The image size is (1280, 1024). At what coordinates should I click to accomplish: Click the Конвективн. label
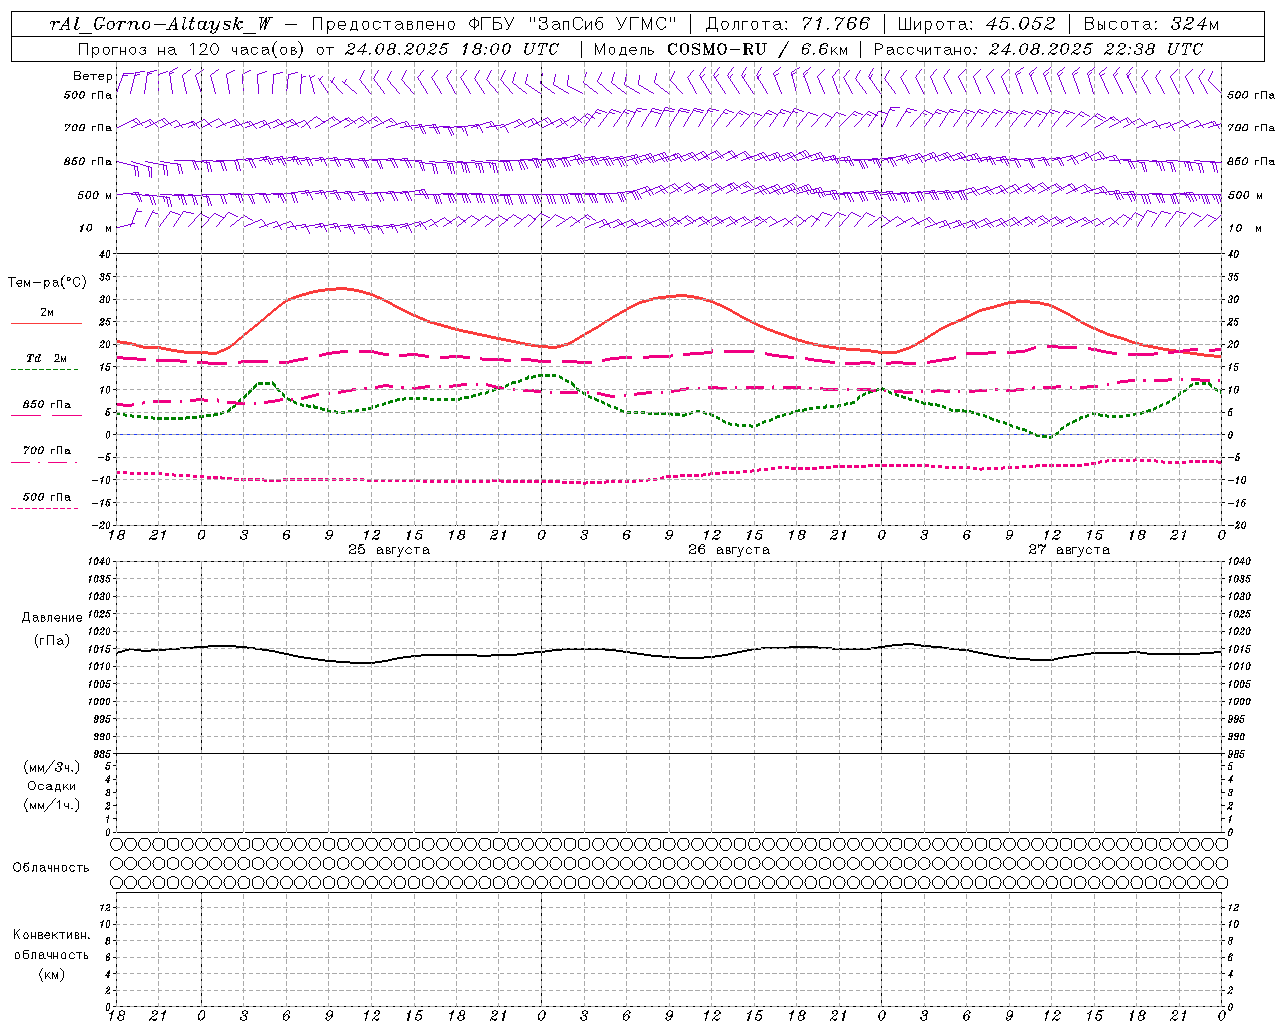(x=51, y=935)
